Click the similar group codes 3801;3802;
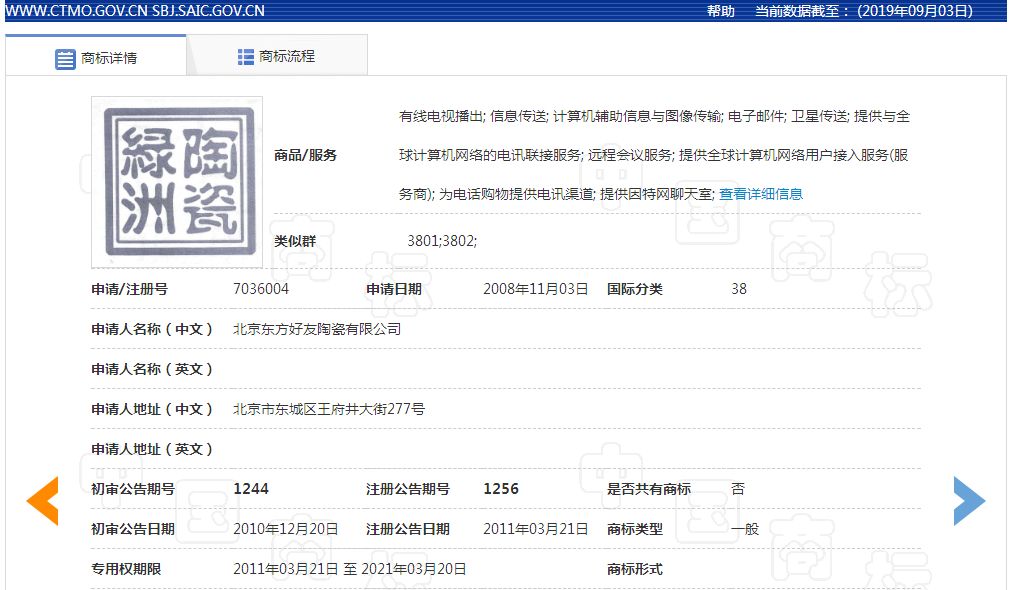Viewport: 1014px width, 590px height. (x=442, y=241)
